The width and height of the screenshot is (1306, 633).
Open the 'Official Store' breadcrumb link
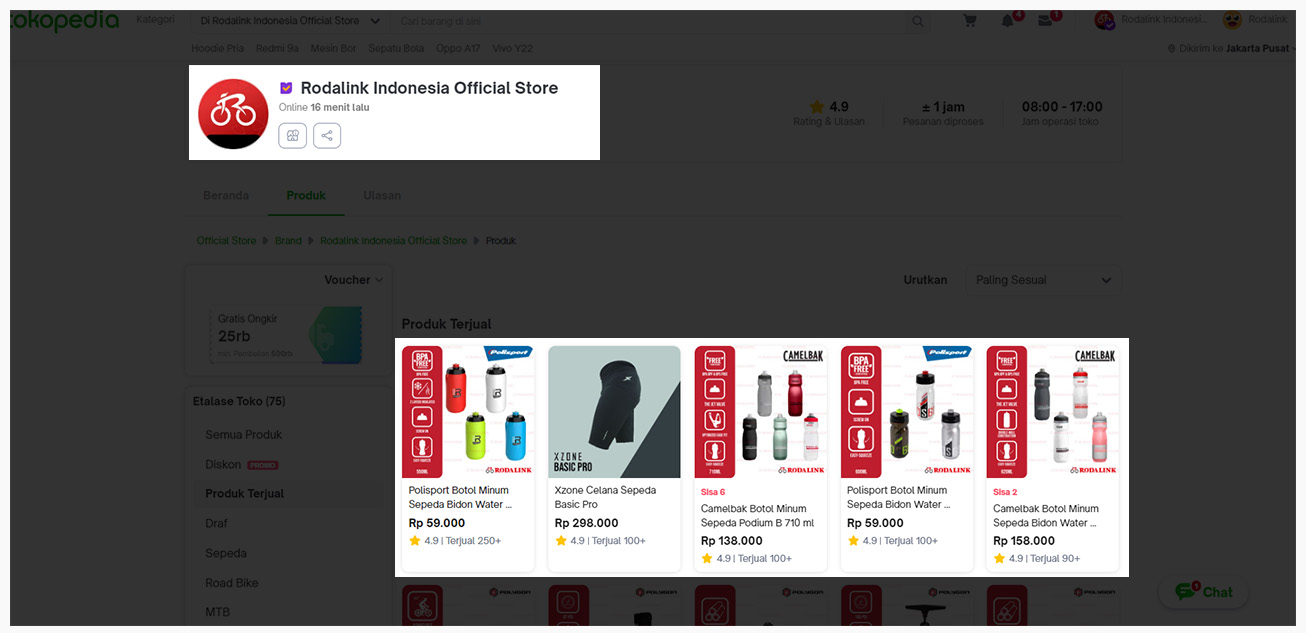[x=226, y=240]
